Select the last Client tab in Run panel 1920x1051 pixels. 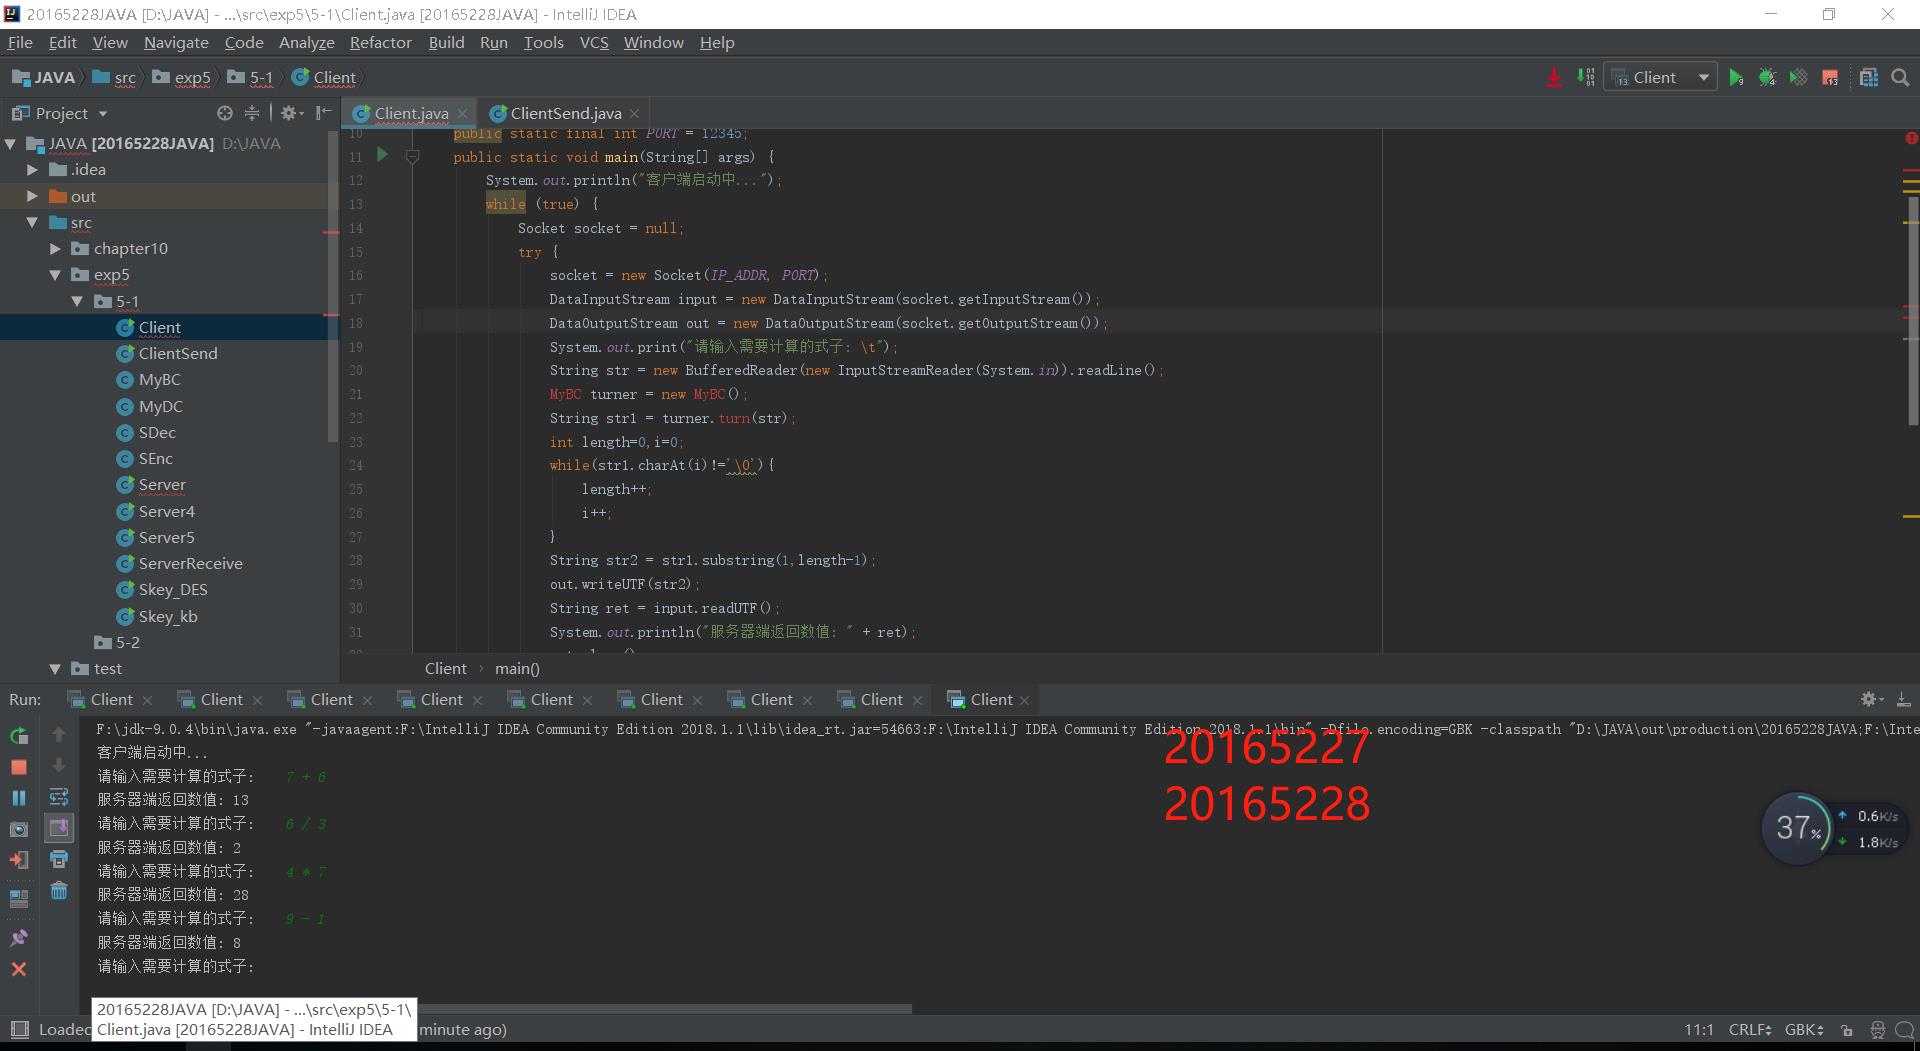(990, 699)
